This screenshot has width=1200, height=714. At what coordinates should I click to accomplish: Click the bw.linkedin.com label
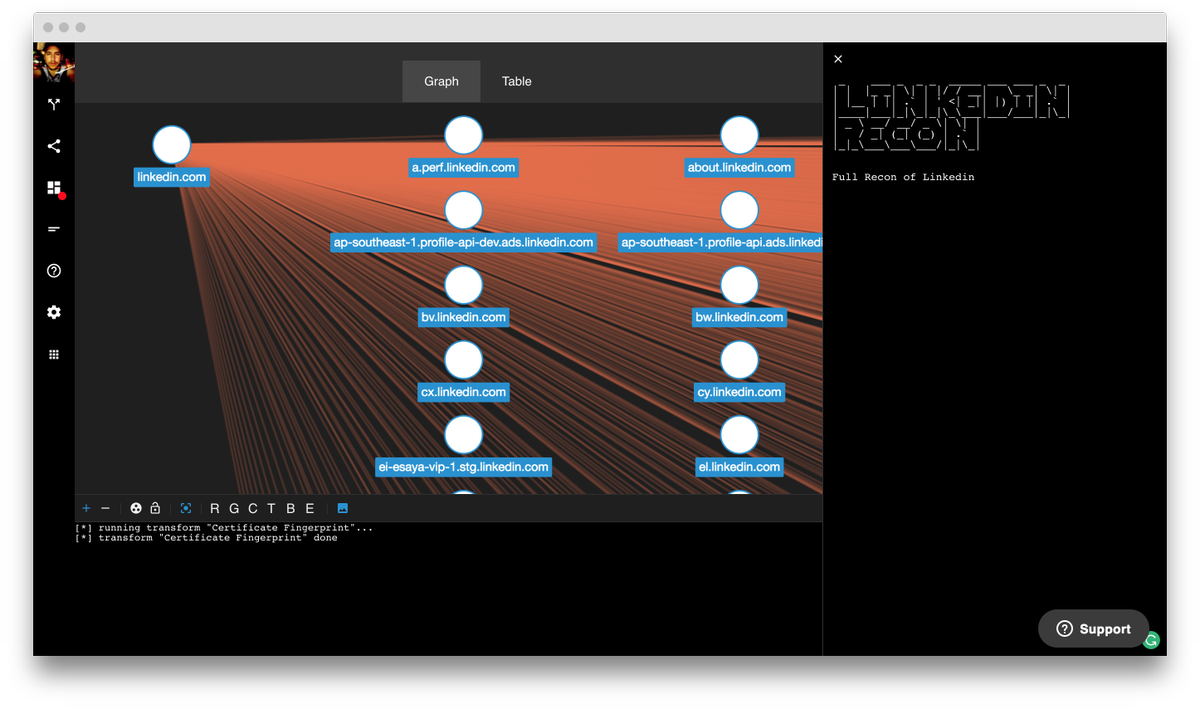pos(740,317)
